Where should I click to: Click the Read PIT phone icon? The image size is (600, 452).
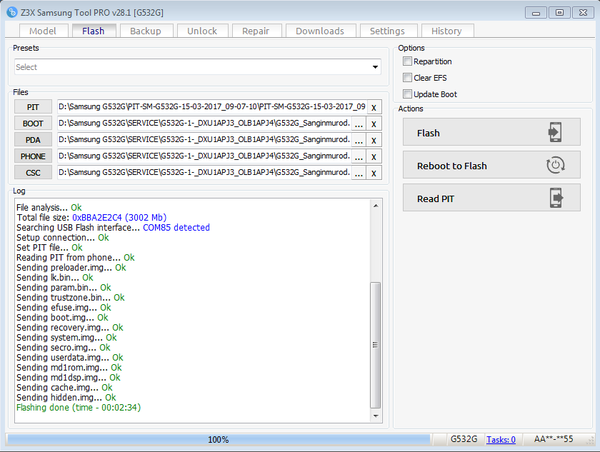557,198
